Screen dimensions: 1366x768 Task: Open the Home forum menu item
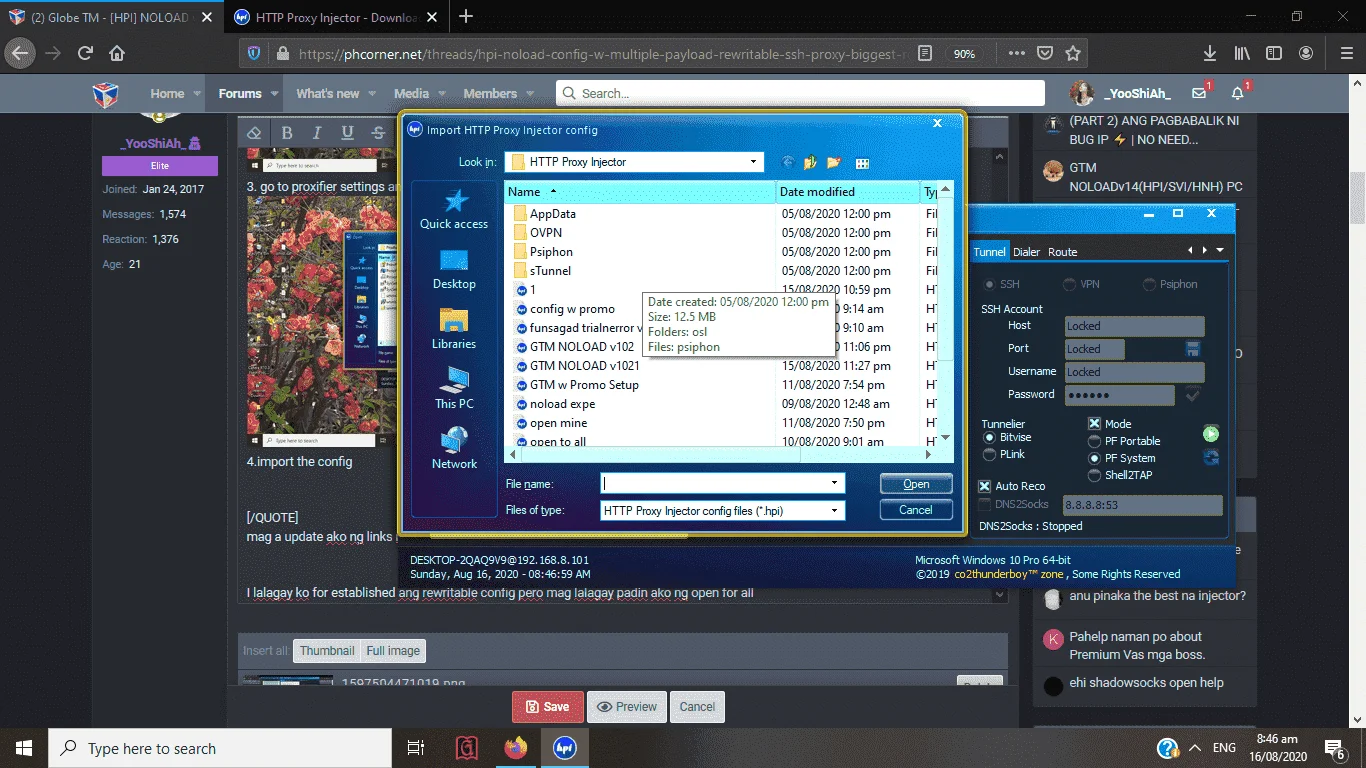pos(167,93)
